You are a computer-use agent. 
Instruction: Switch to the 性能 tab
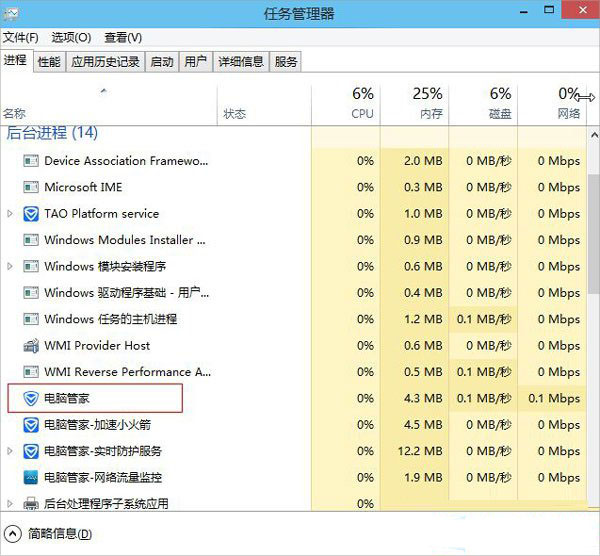click(49, 62)
